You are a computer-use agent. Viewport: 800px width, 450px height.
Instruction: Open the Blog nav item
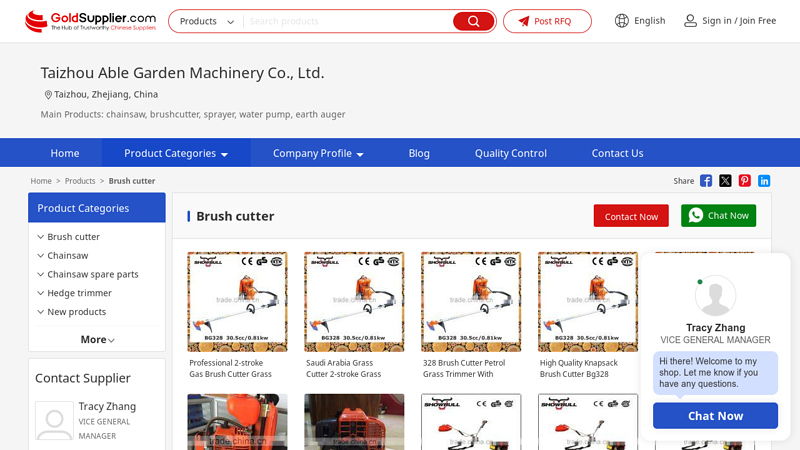click(419, 153)
